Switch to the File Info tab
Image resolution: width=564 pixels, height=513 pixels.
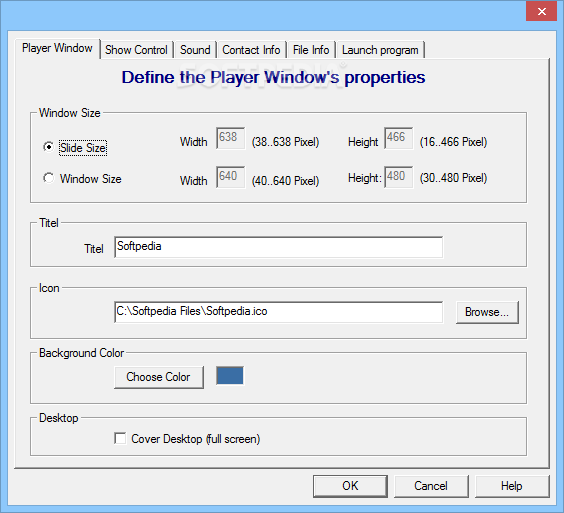click(x=311, y=50)
